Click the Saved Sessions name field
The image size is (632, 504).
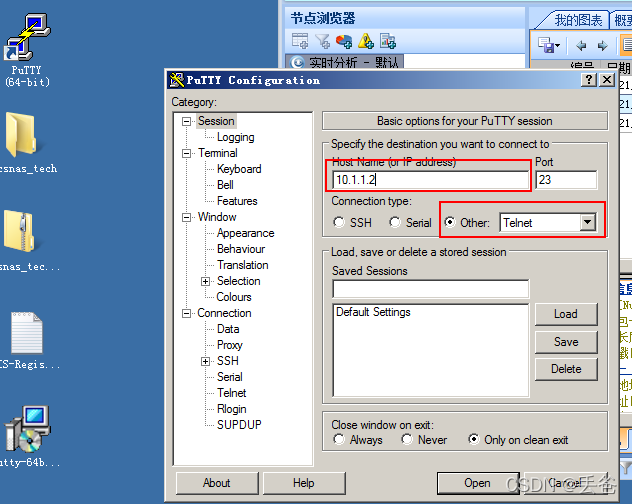tap(430, 289)
